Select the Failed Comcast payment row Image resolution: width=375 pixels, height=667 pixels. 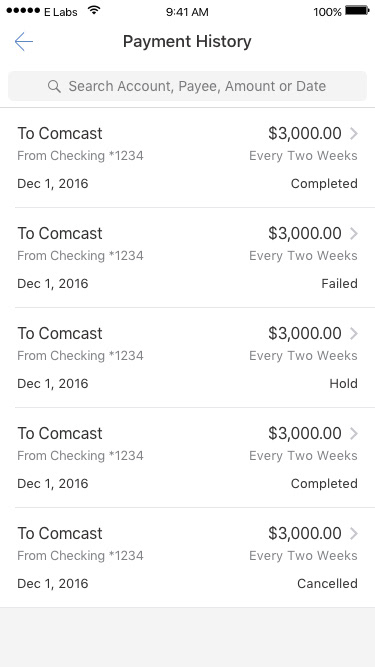(x=188, y=258)
